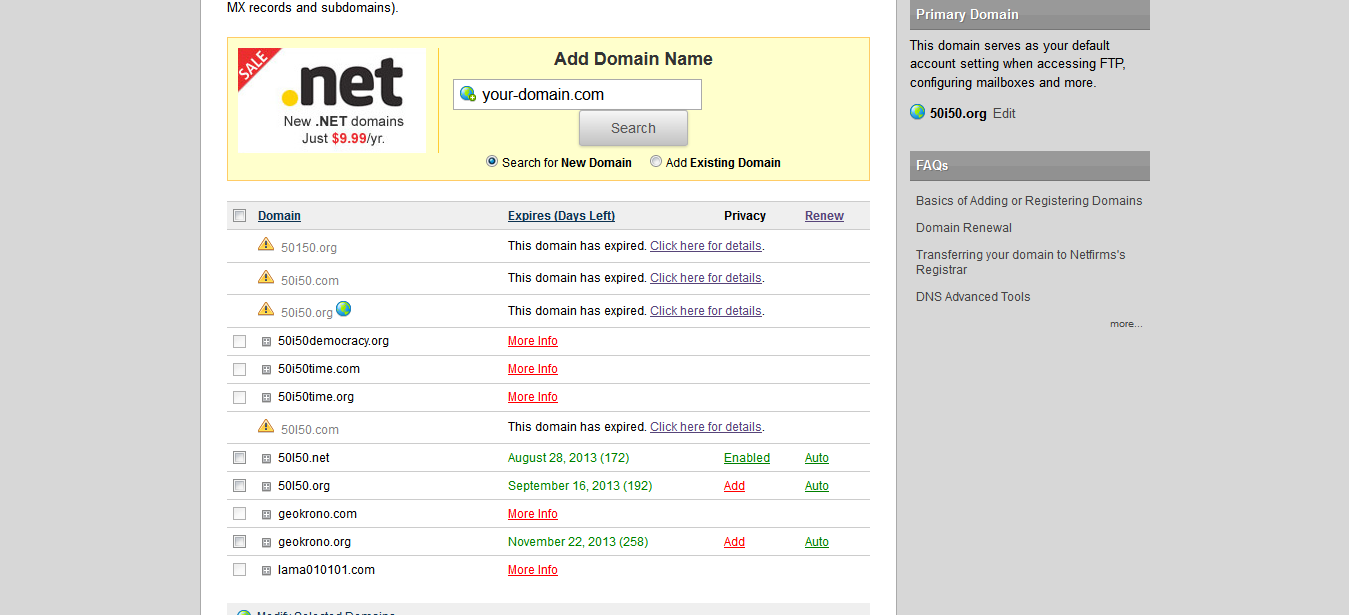This screenshot has height=615, width=1349.
Task: Expand the 50i50time.org row
Action: pos(266,398)
